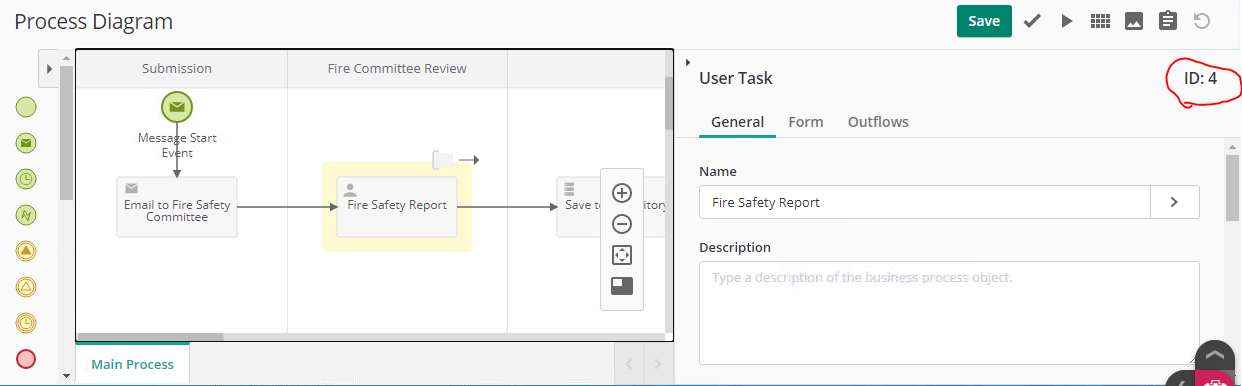Zoom in on the diagram canvas
The image size is (1242, 386).
(x=621, y=193)
